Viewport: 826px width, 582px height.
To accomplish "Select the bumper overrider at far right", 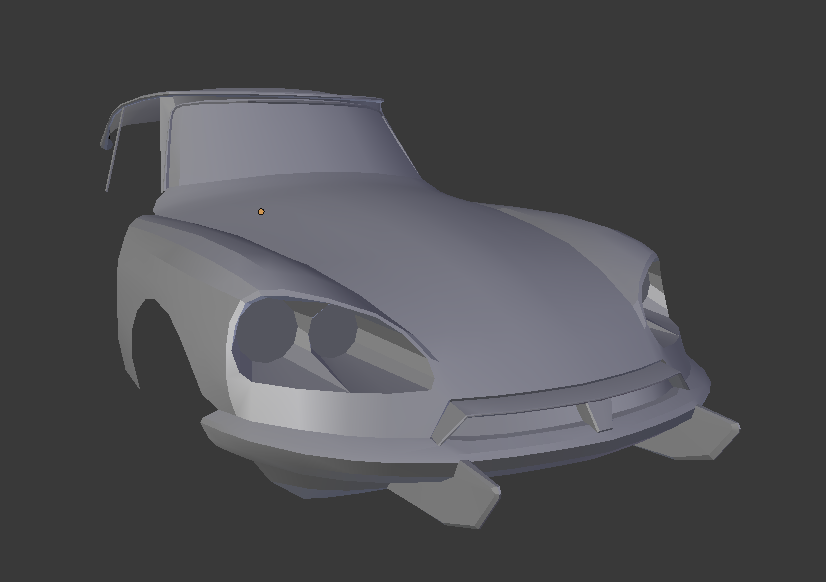I will pyautogui.click(x=710, y=432).
